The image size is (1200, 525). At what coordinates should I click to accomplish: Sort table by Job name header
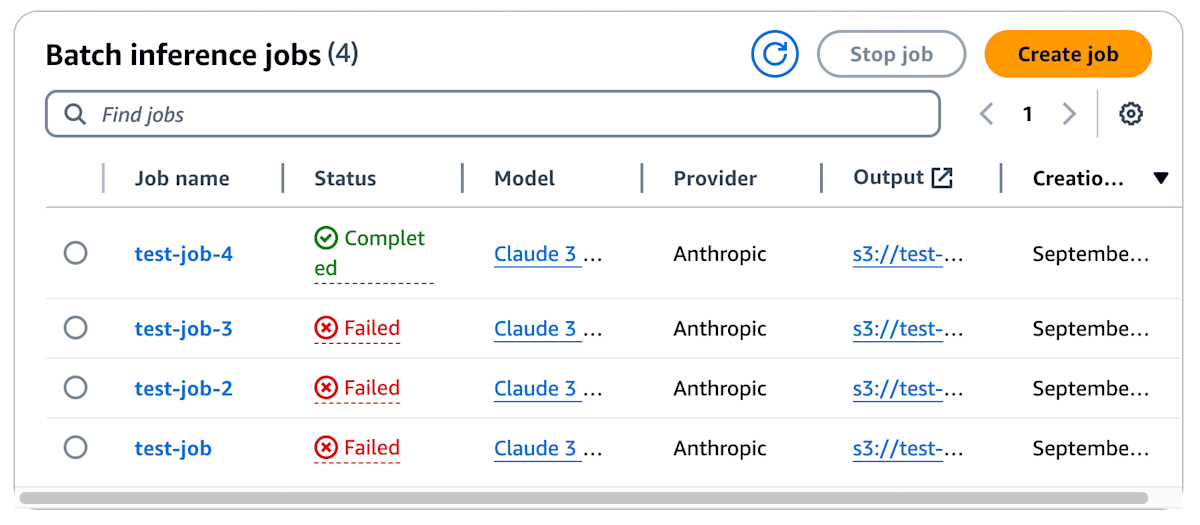[182, 178]
